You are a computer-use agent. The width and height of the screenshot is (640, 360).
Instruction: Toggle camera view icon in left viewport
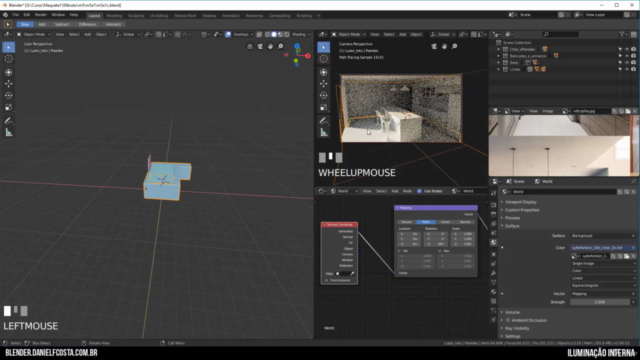coord(260,47)
